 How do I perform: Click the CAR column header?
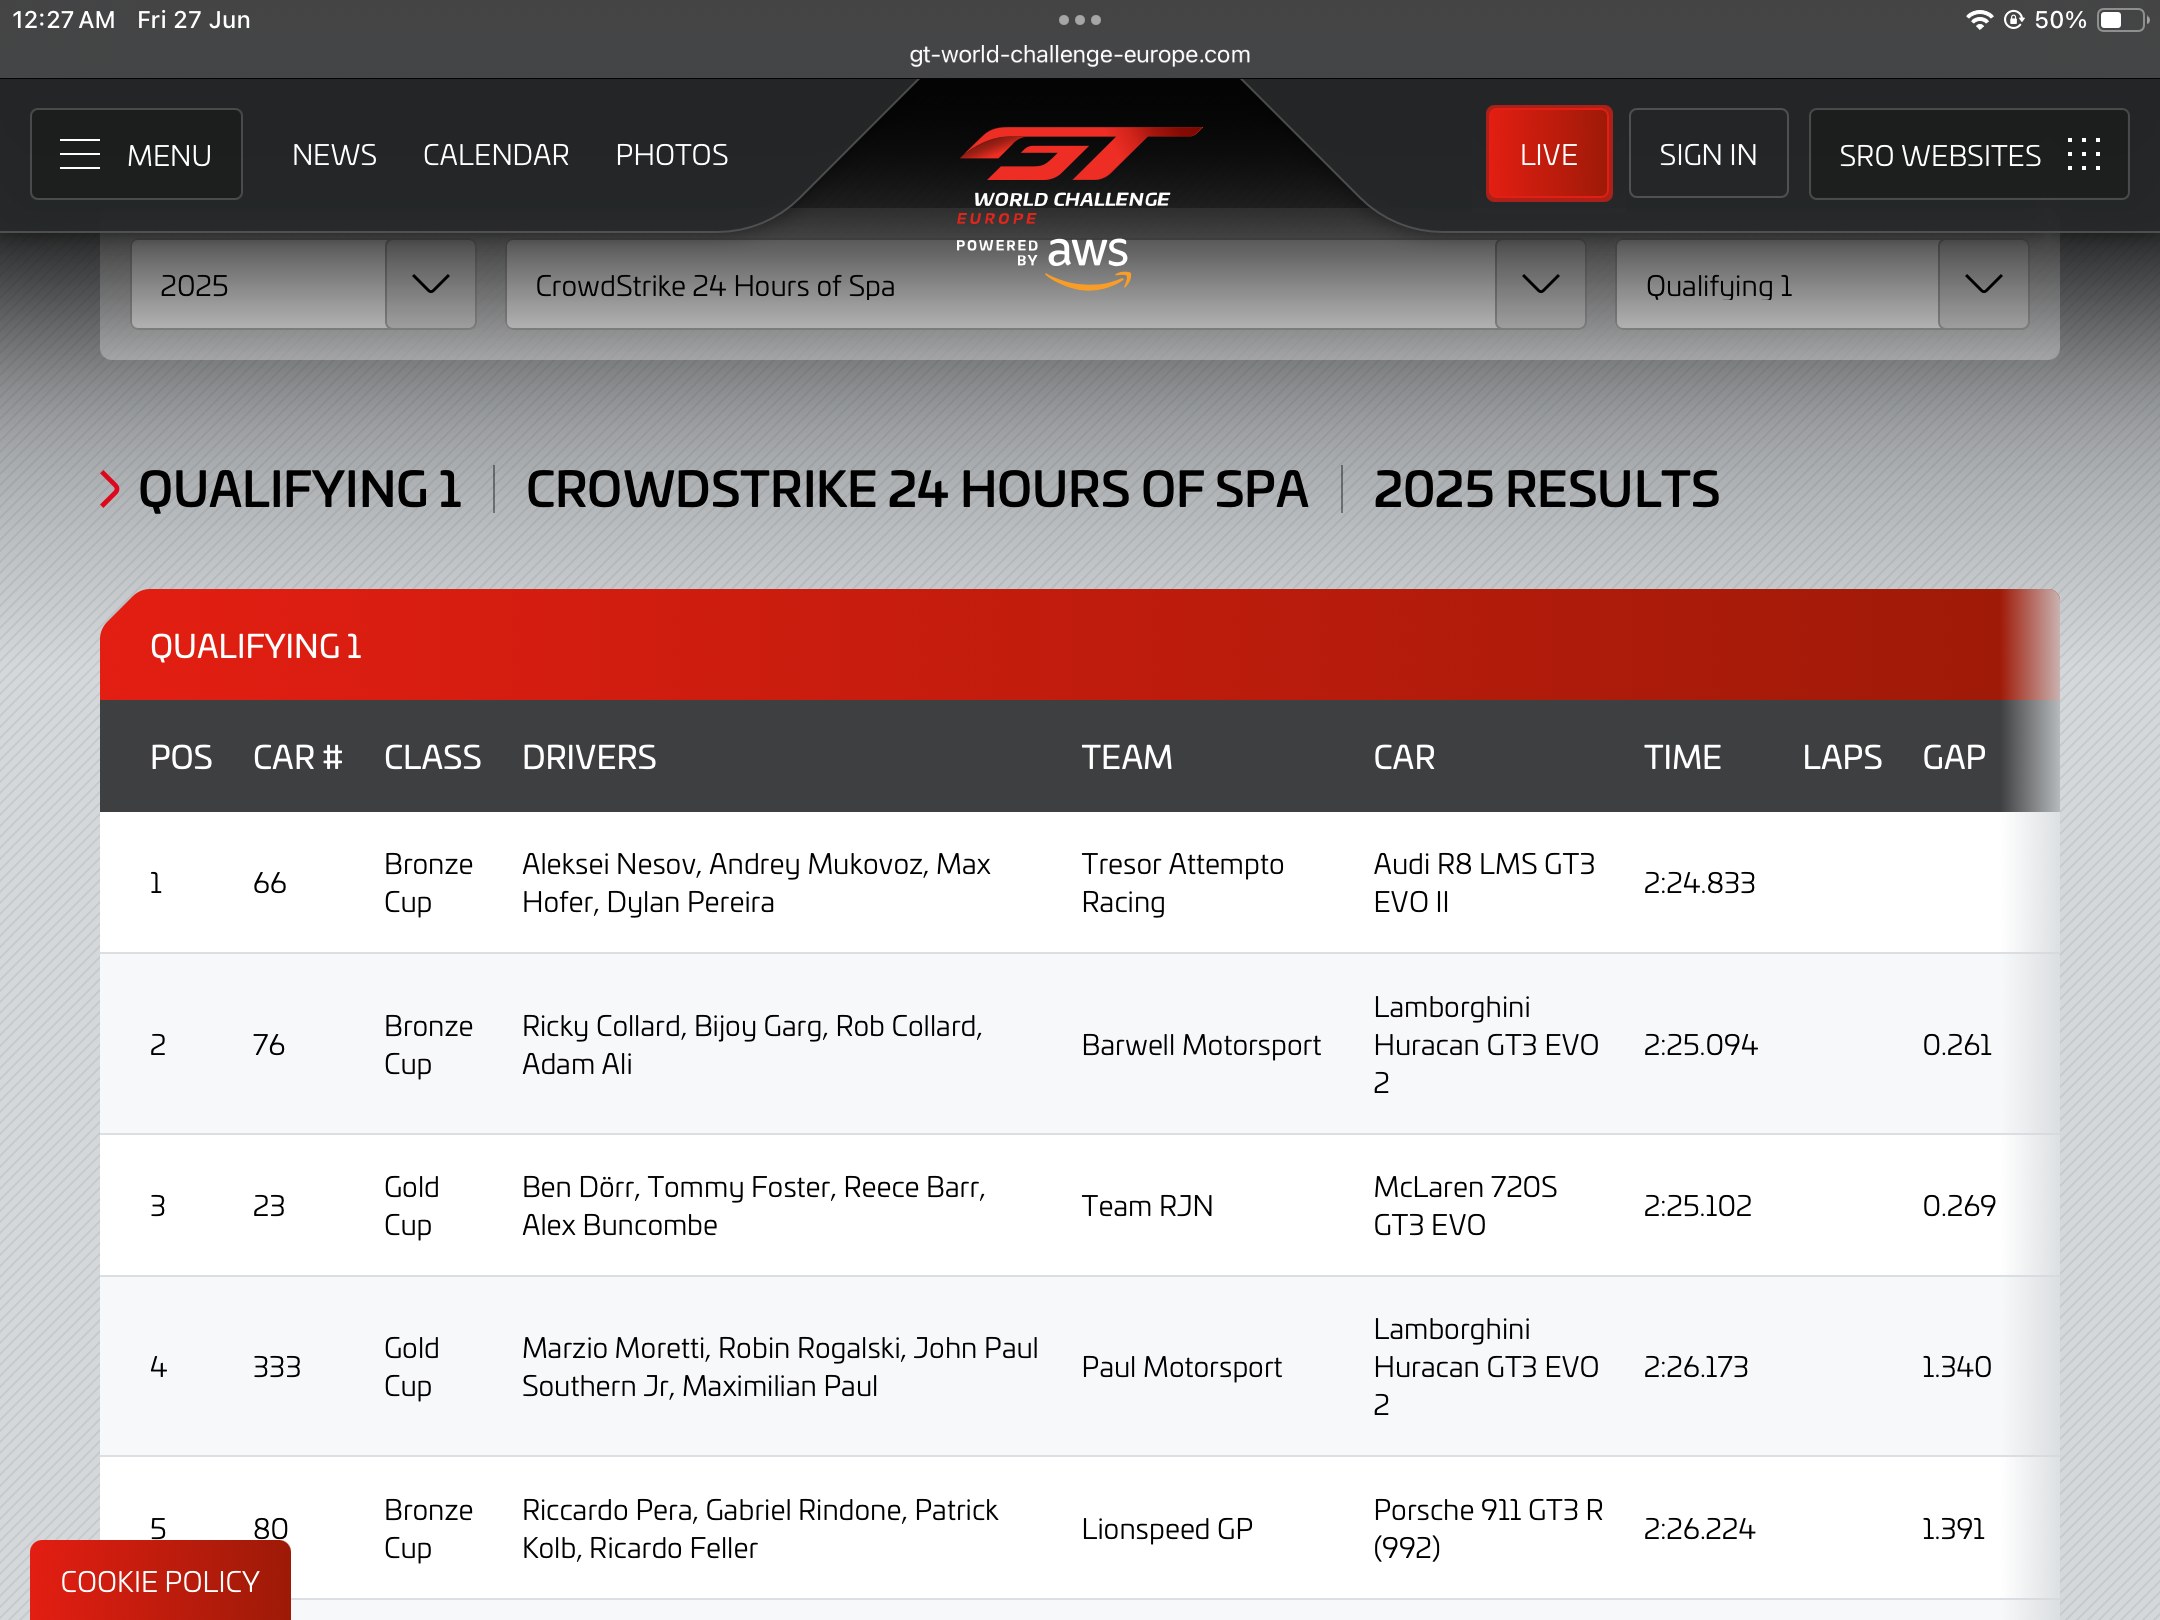tap(1404, 757)
